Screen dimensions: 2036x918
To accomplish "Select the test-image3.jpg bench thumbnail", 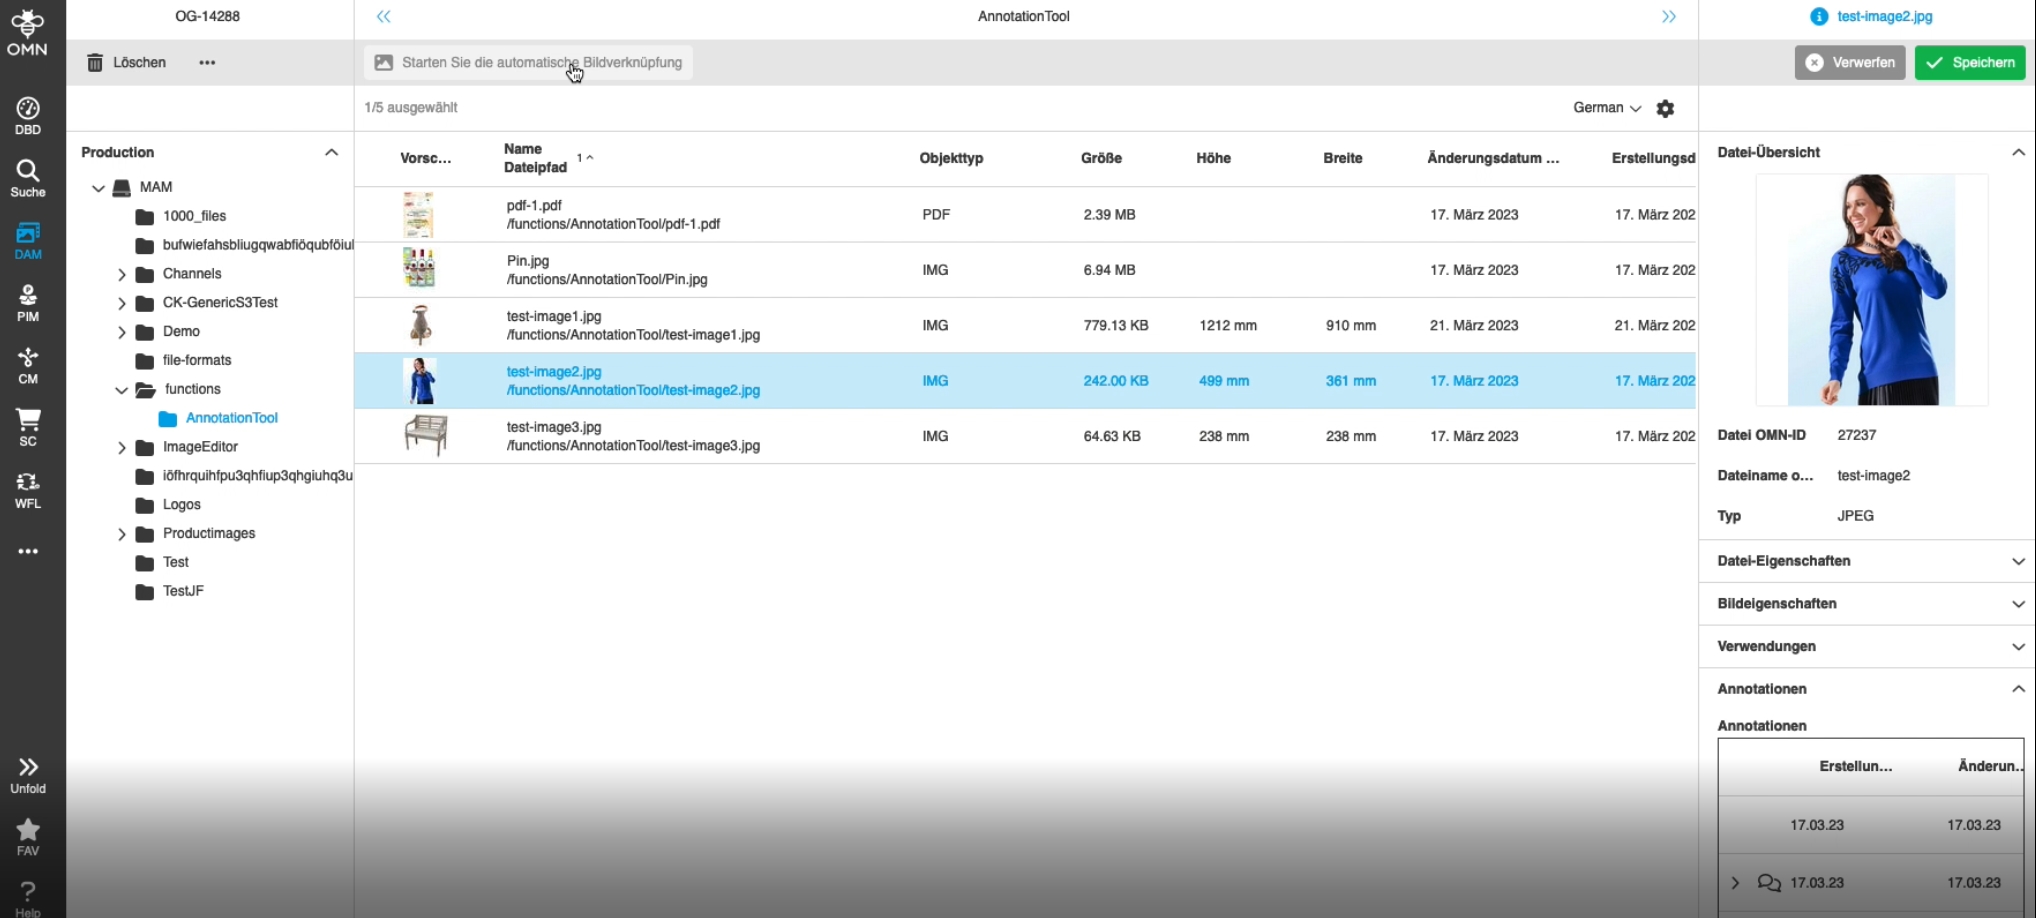I will [425, 436].
